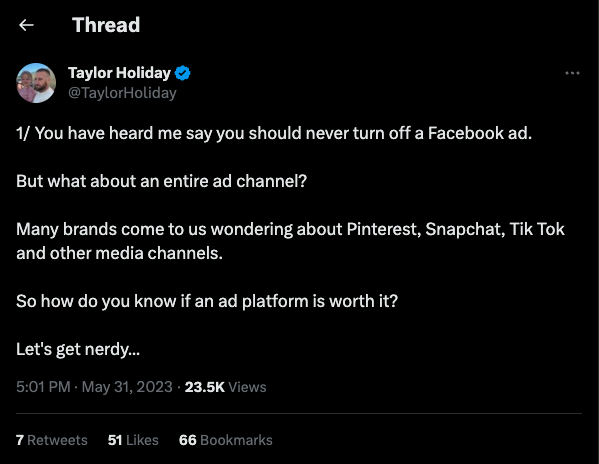Screen dimensions: 599x464
Task: Click 'So how do you know' question line
Action: coord(207,301)
